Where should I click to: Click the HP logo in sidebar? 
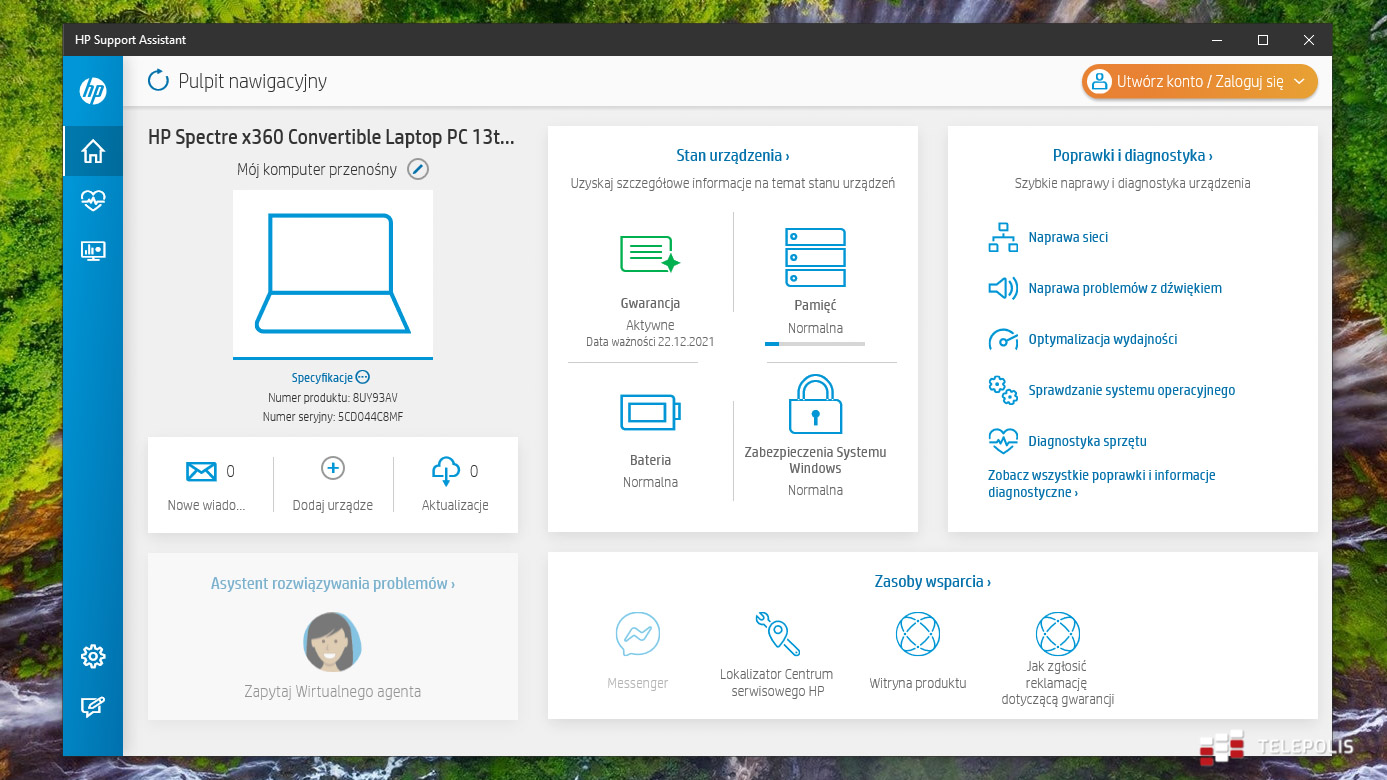[x=93, y=91]
